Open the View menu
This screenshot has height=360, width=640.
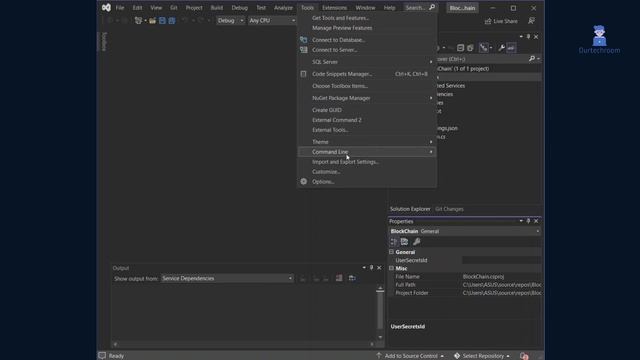coord(156,8)
